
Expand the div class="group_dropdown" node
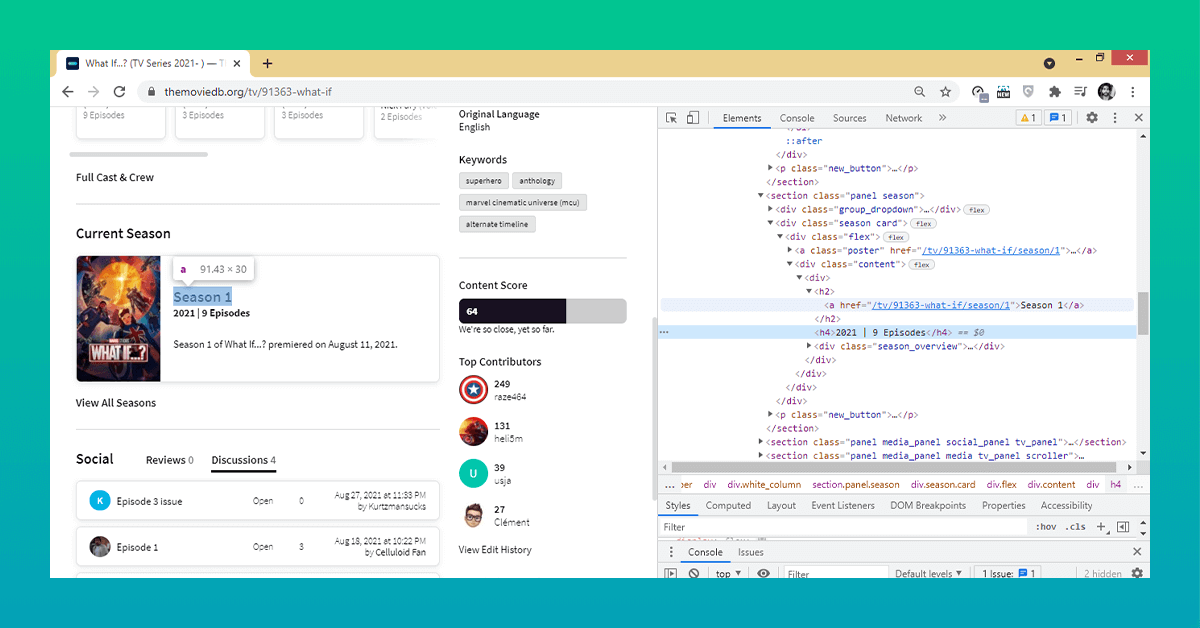coord(771,210)
